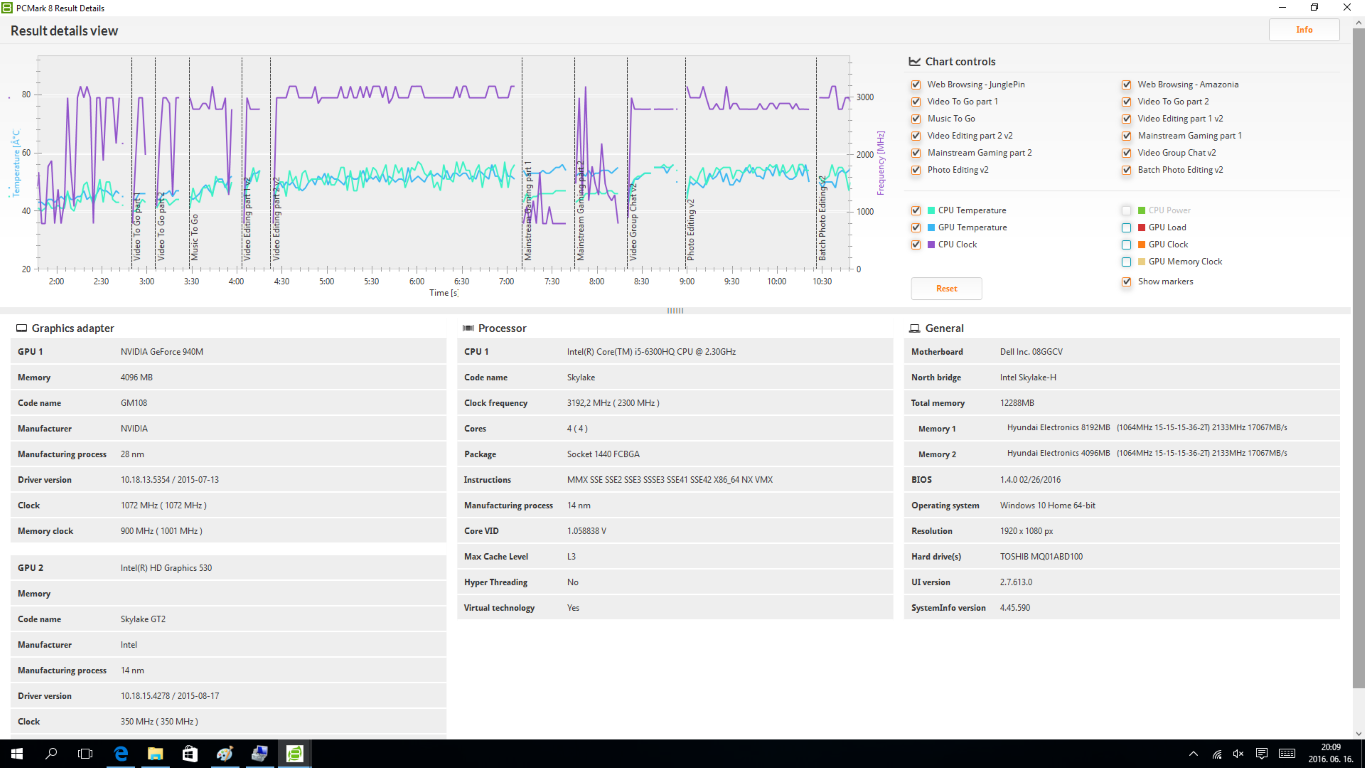Viewport: 1365px width, 768px height.
Task: Click the General section laptop icon
Action: pyautogui.click(x=914, y=328)
